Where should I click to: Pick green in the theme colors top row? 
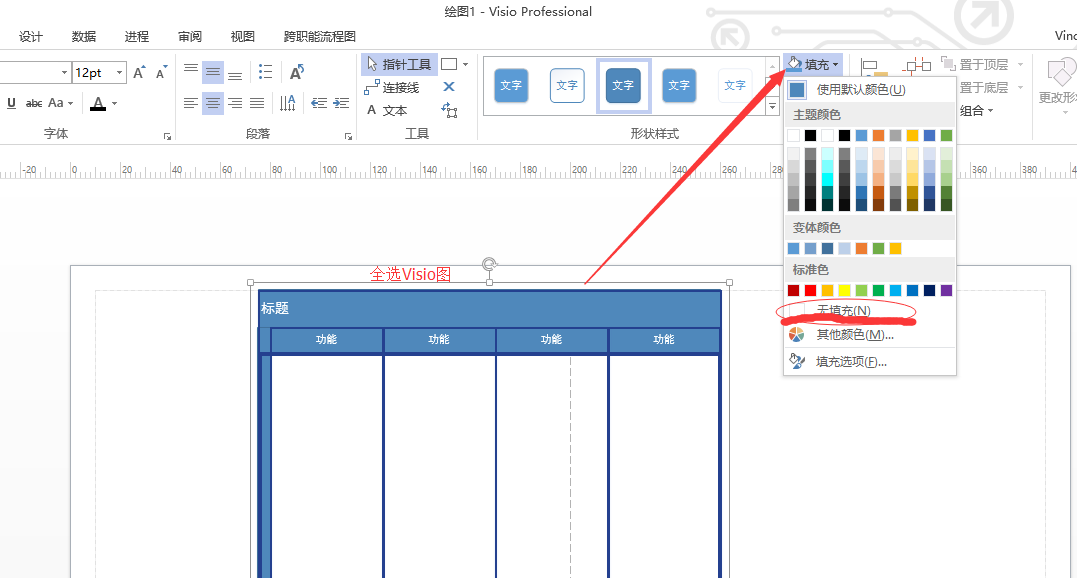click(946, 135)
